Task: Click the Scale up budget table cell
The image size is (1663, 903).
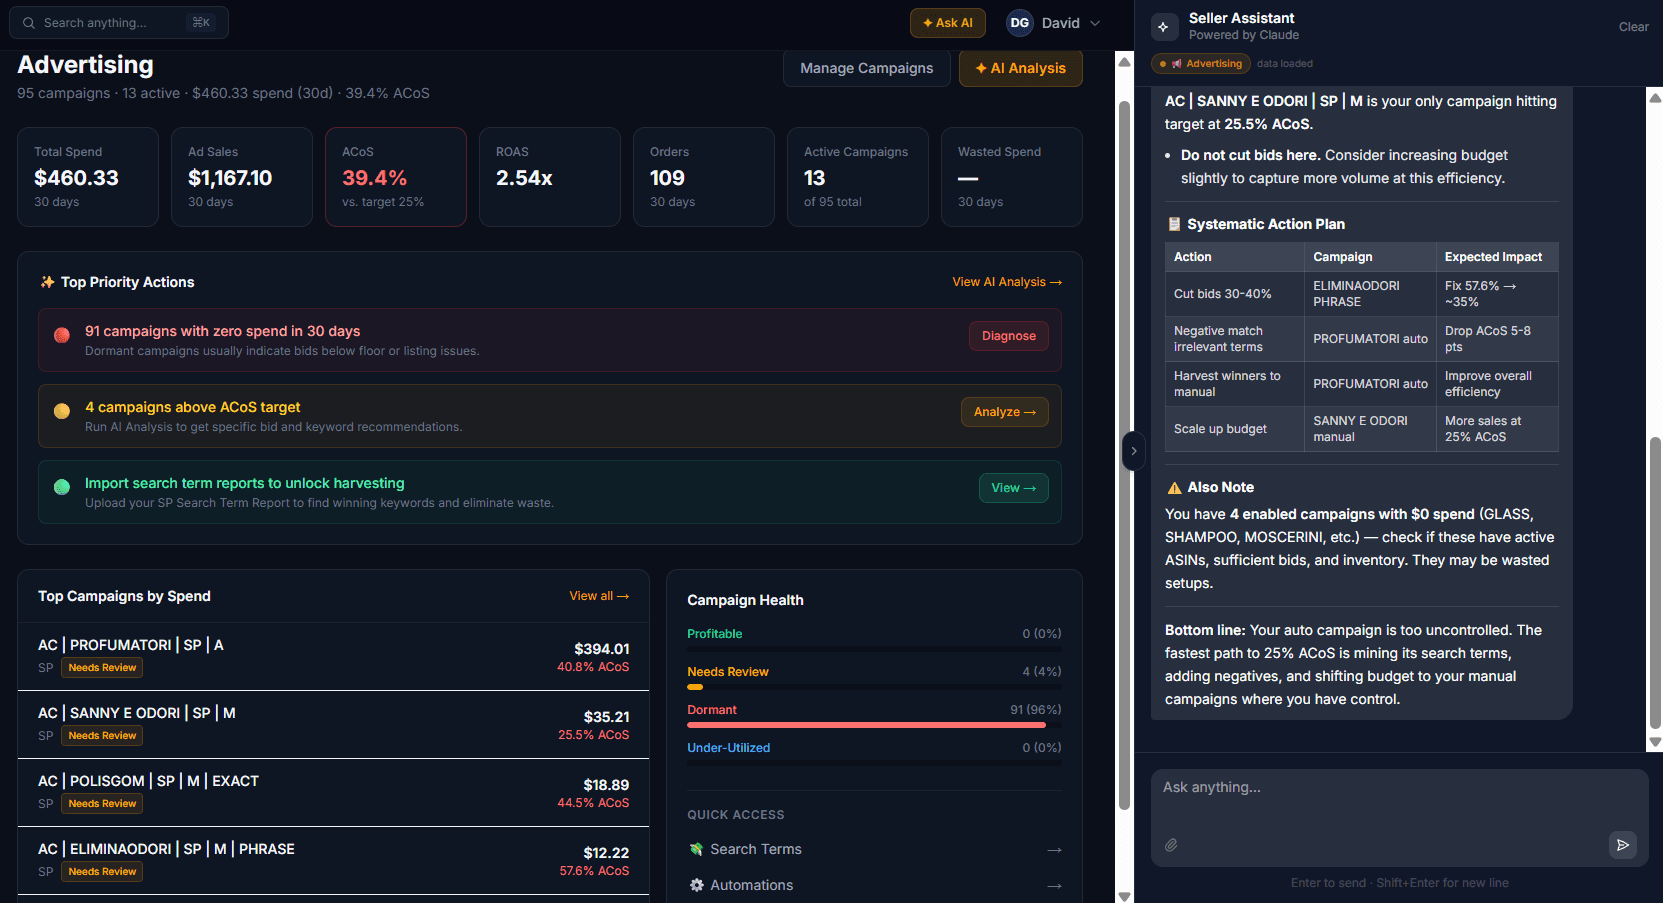Action: click(1234, 429)
